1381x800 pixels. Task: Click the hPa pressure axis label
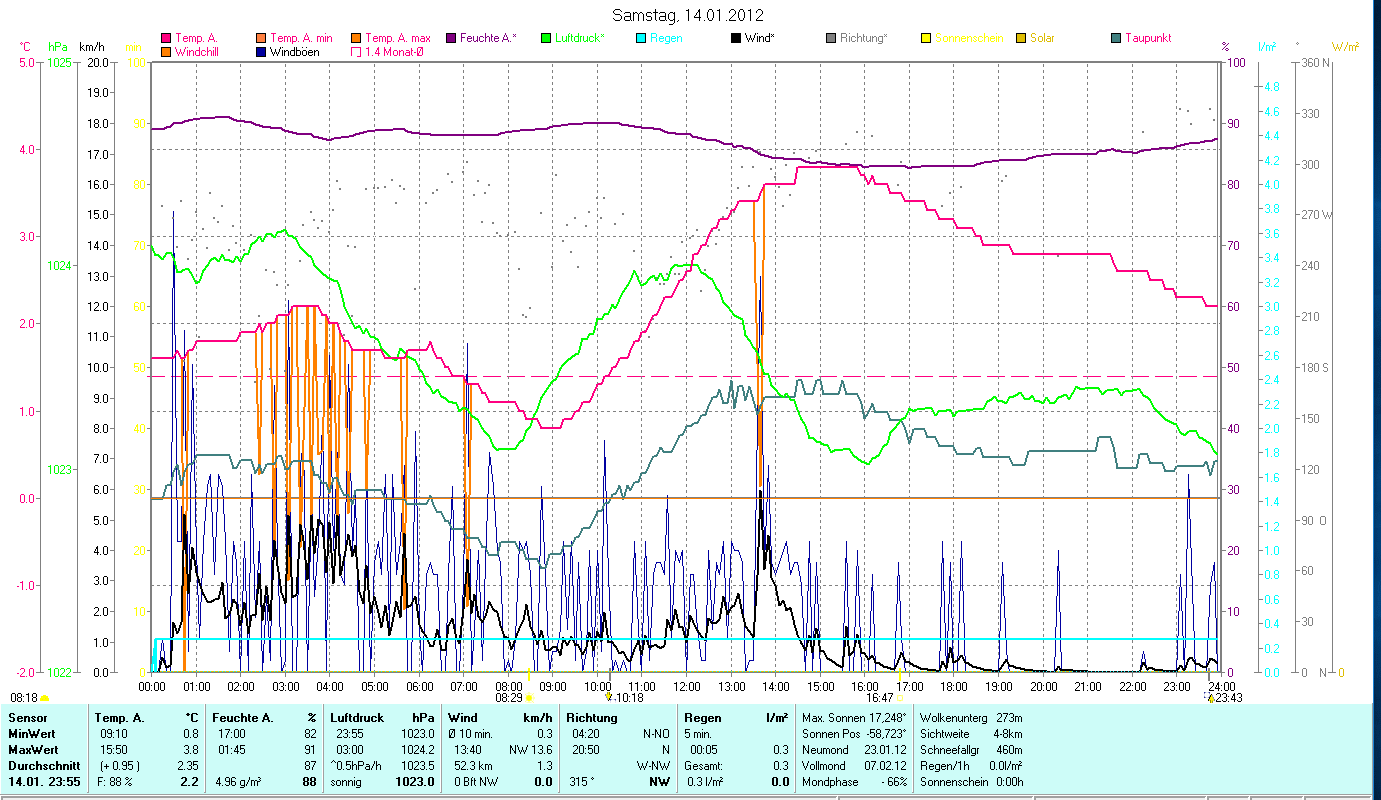click(x=58, y=46)
